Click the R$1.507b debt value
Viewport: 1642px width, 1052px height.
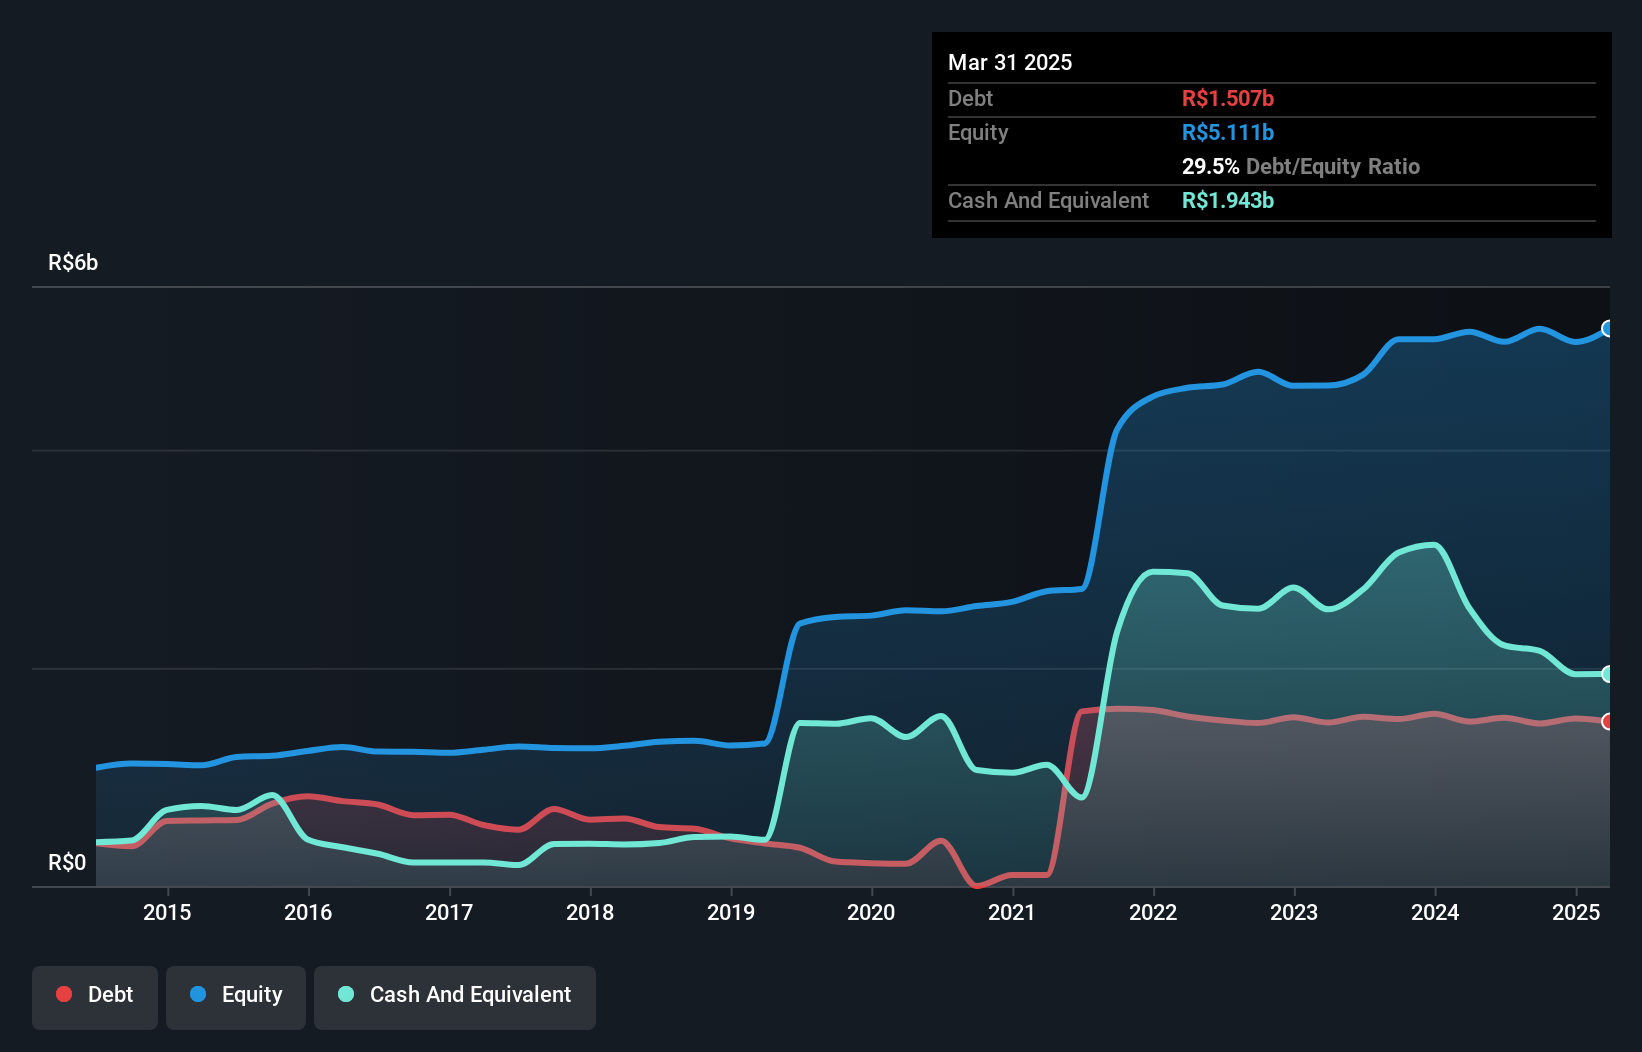click(1228, 98)
